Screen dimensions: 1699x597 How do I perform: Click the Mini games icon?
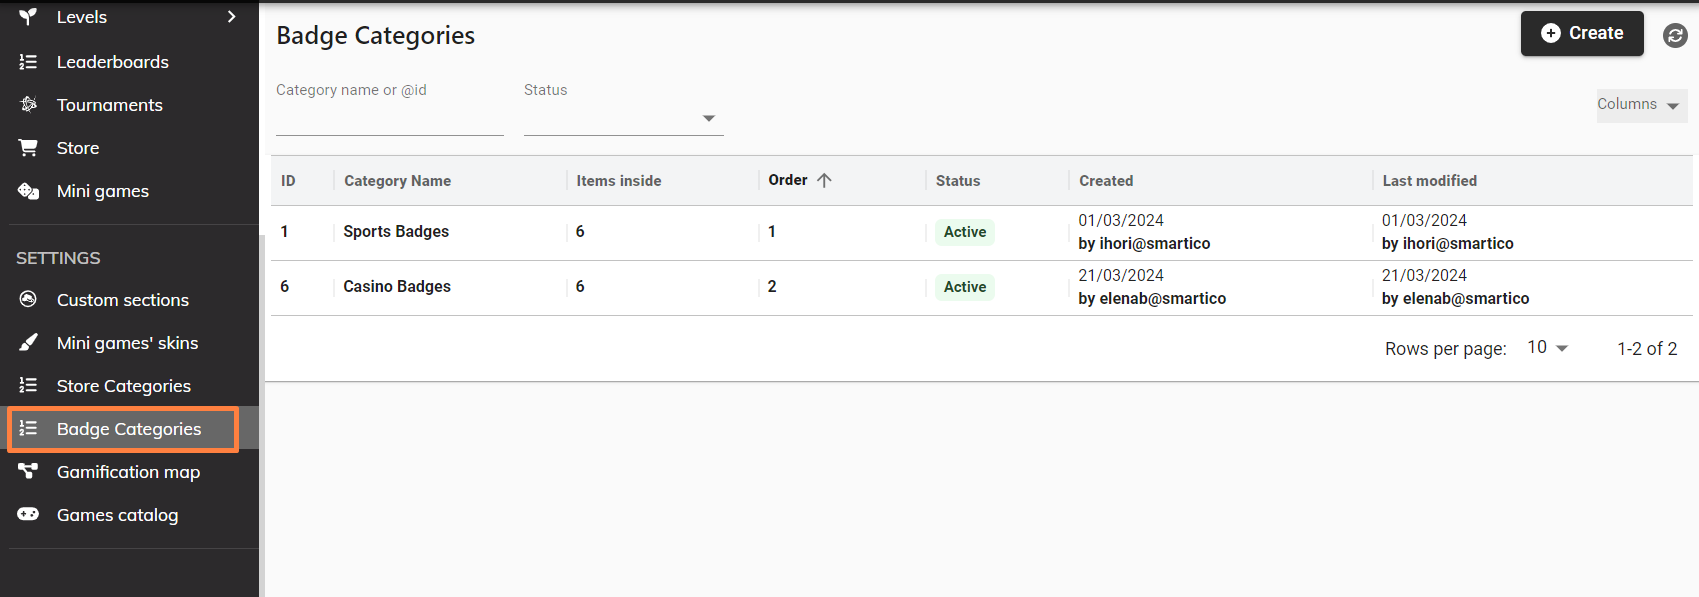pyautogui.click(x=28, y=191)
